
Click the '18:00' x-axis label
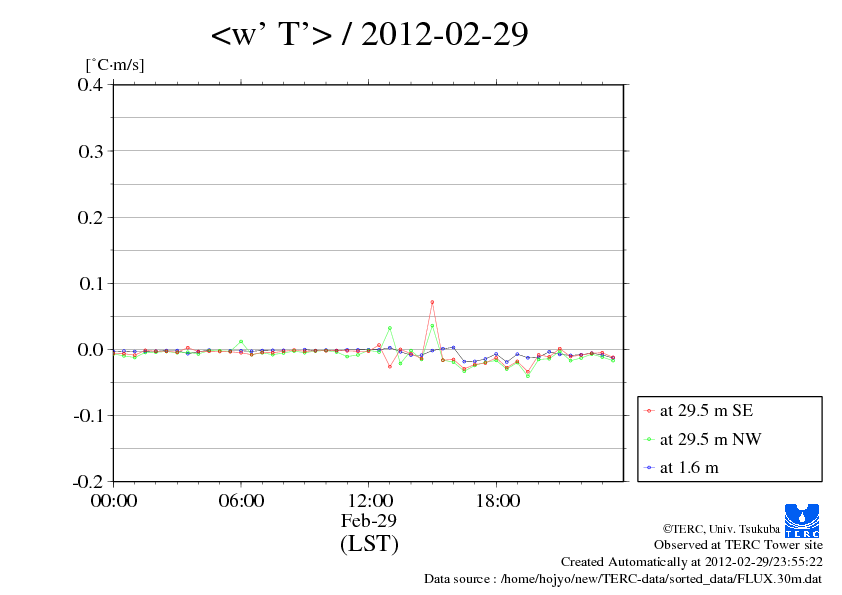pyautogui.click(x=497, y=500)
